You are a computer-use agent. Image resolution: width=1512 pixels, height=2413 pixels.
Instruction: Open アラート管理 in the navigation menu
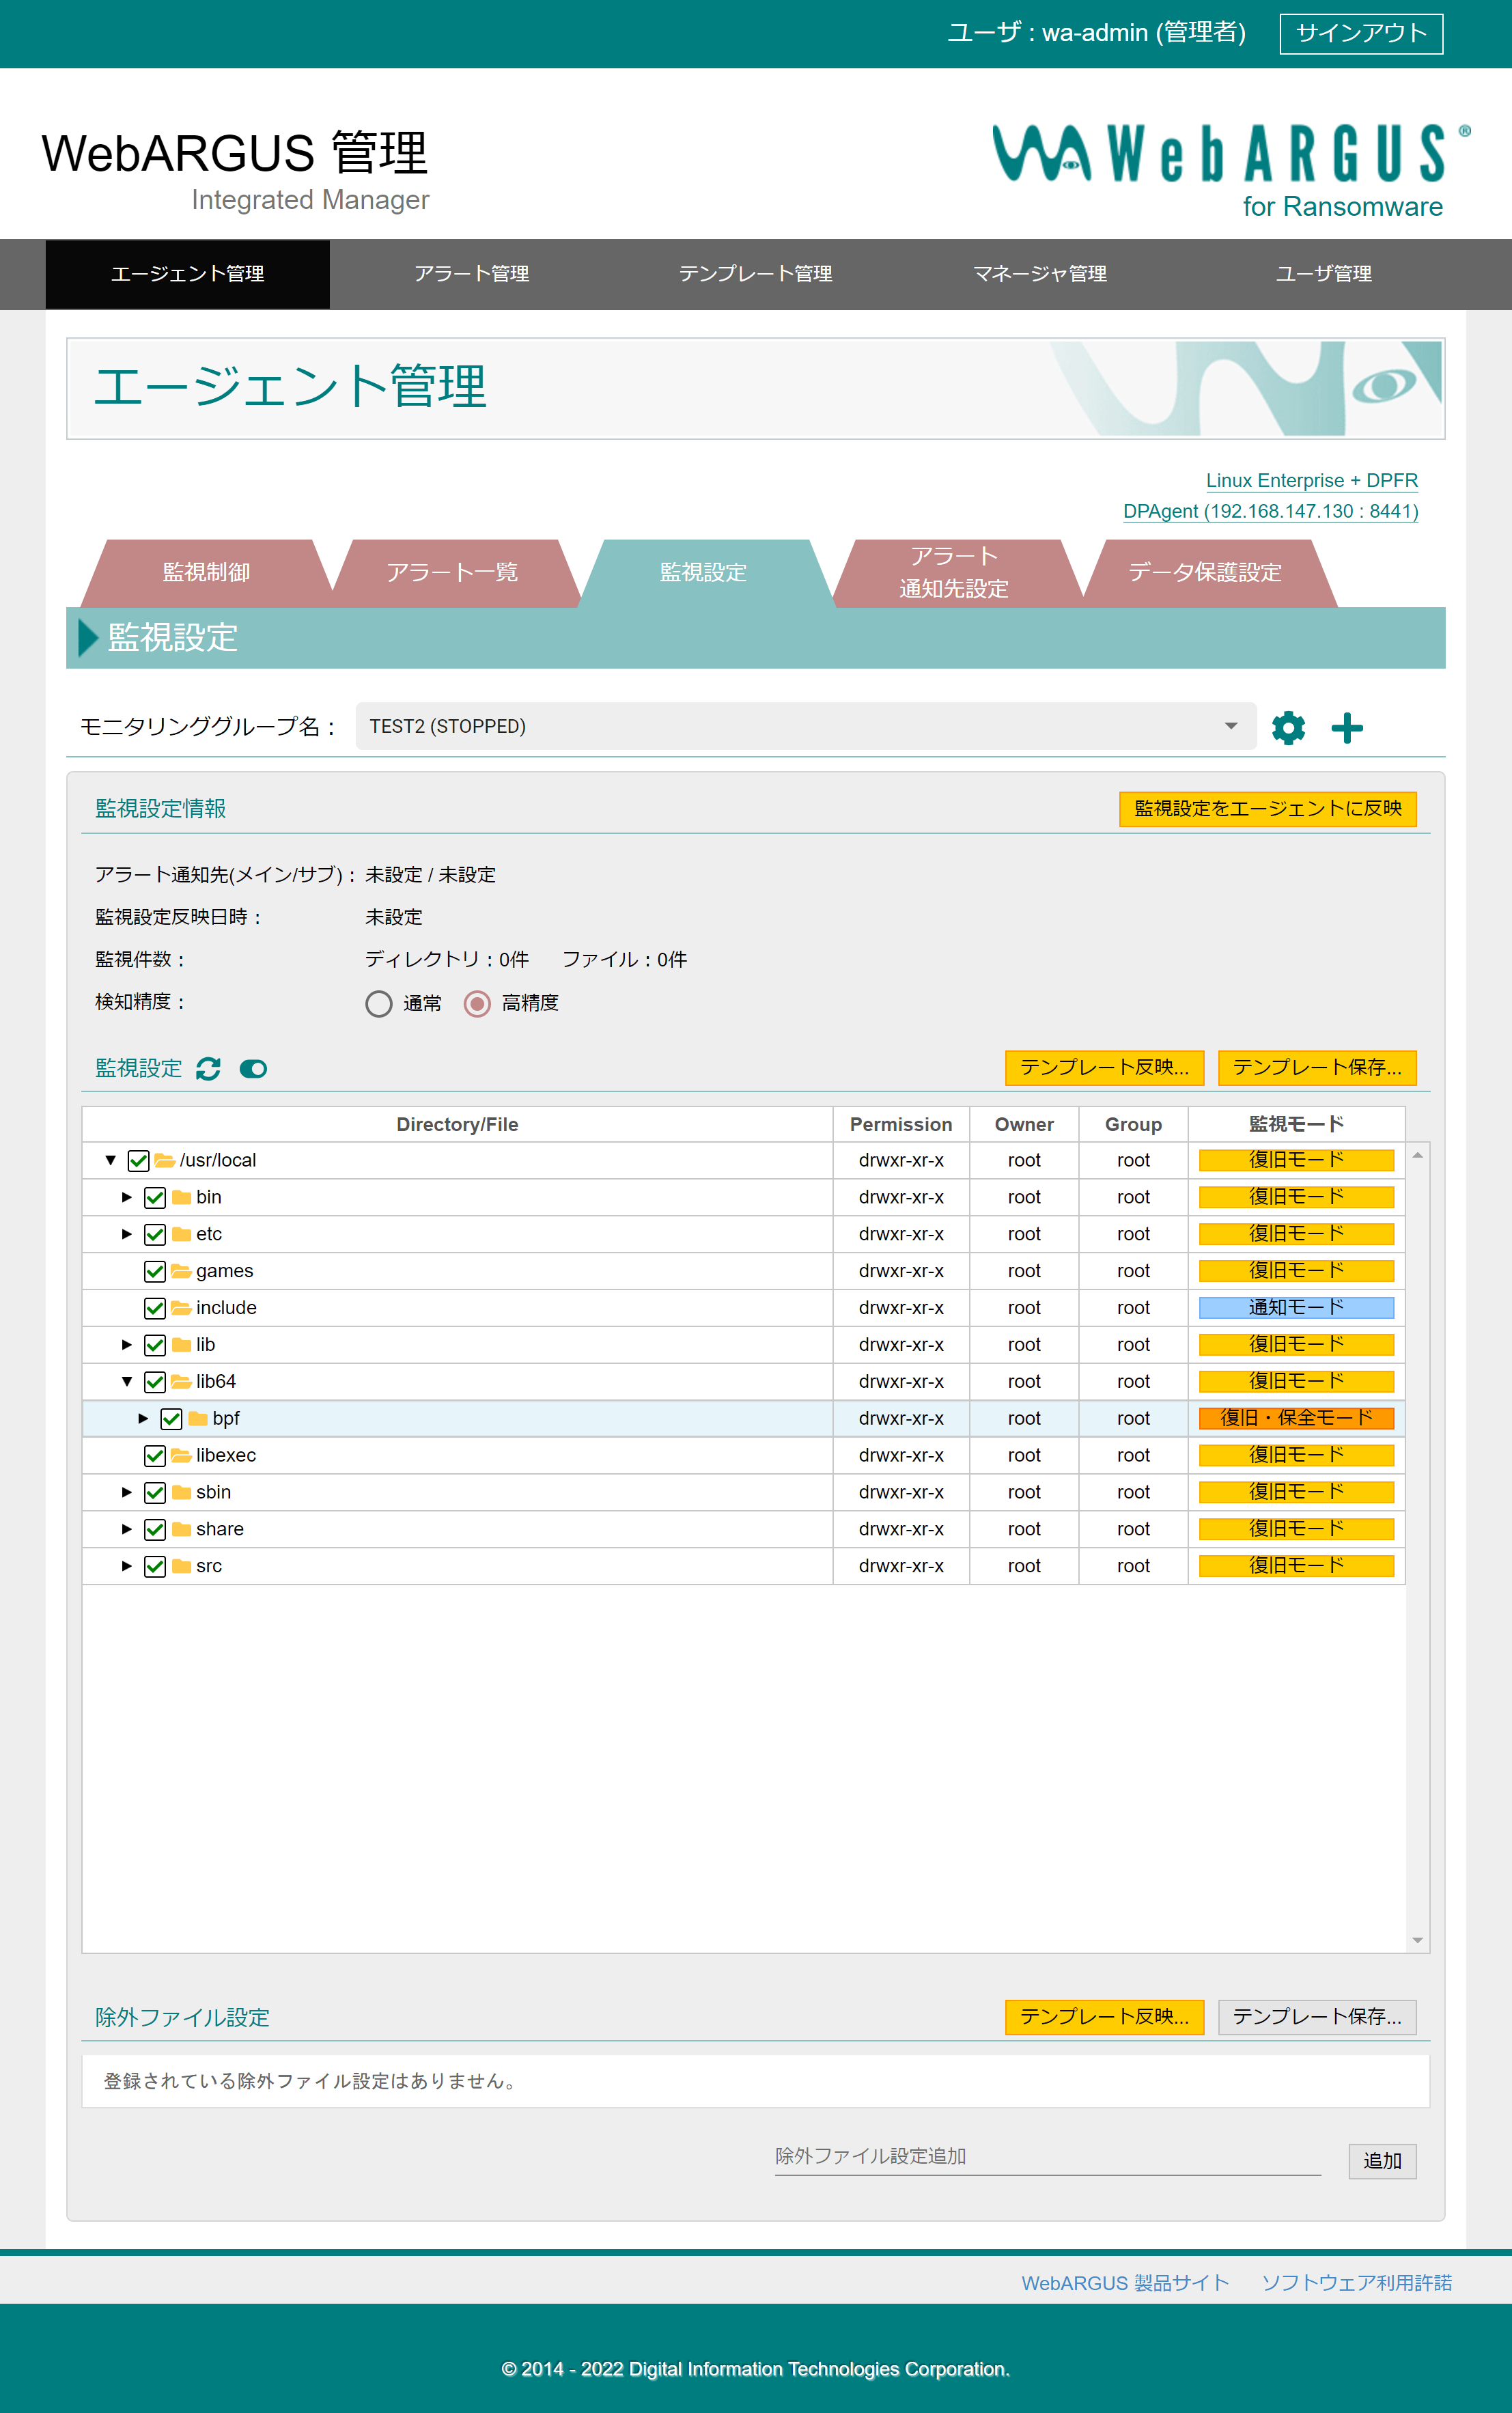pos(471,273)
